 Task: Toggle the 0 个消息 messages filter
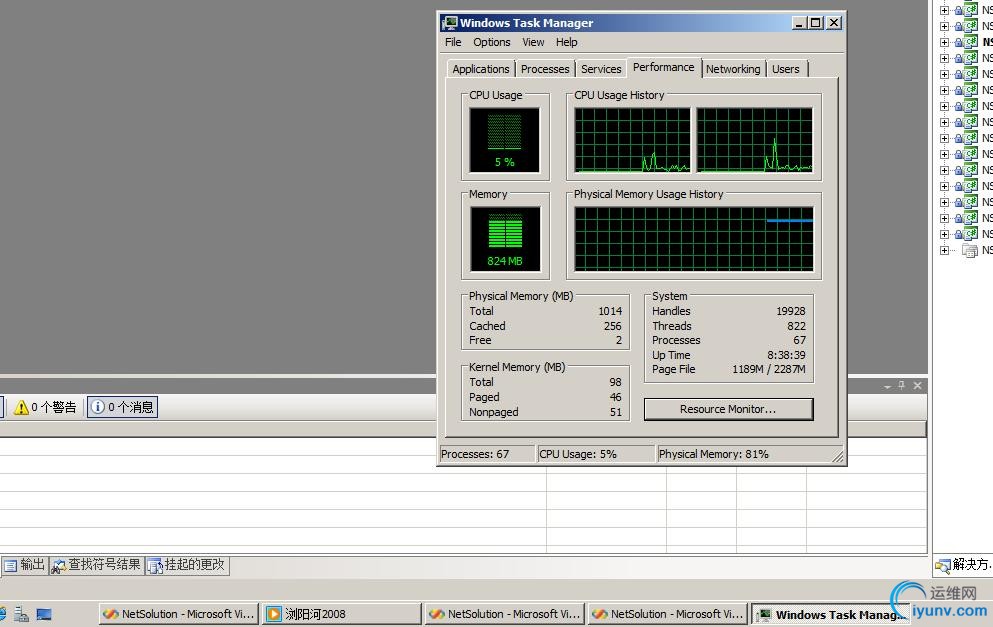[x=122, y=407]
